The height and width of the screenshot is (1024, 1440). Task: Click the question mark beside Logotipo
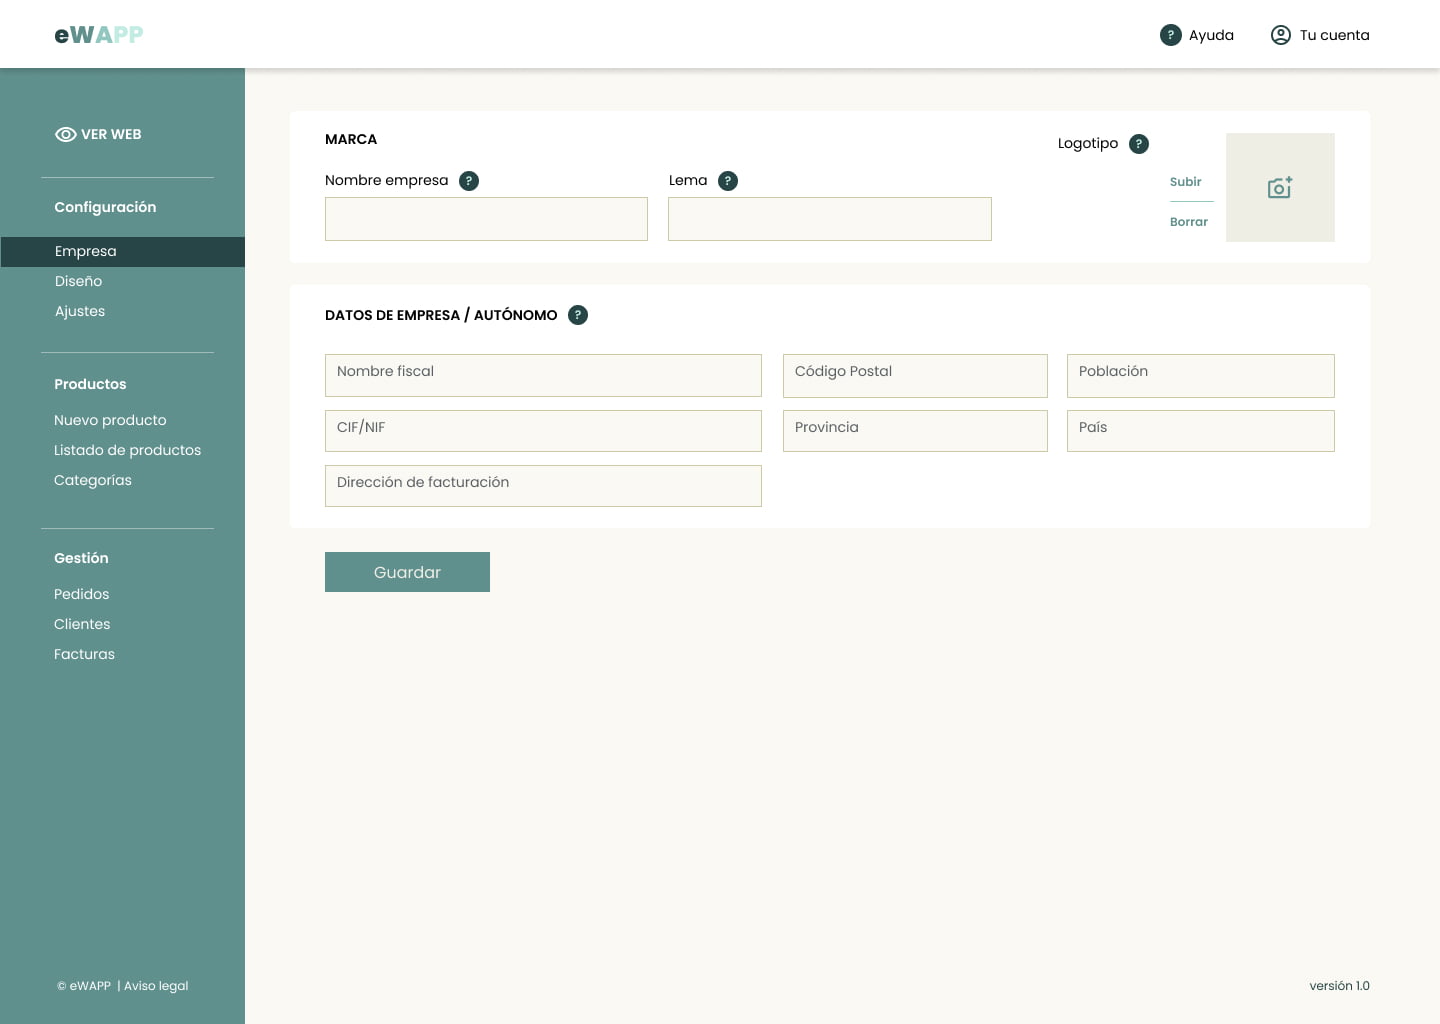click(1138, 144)
